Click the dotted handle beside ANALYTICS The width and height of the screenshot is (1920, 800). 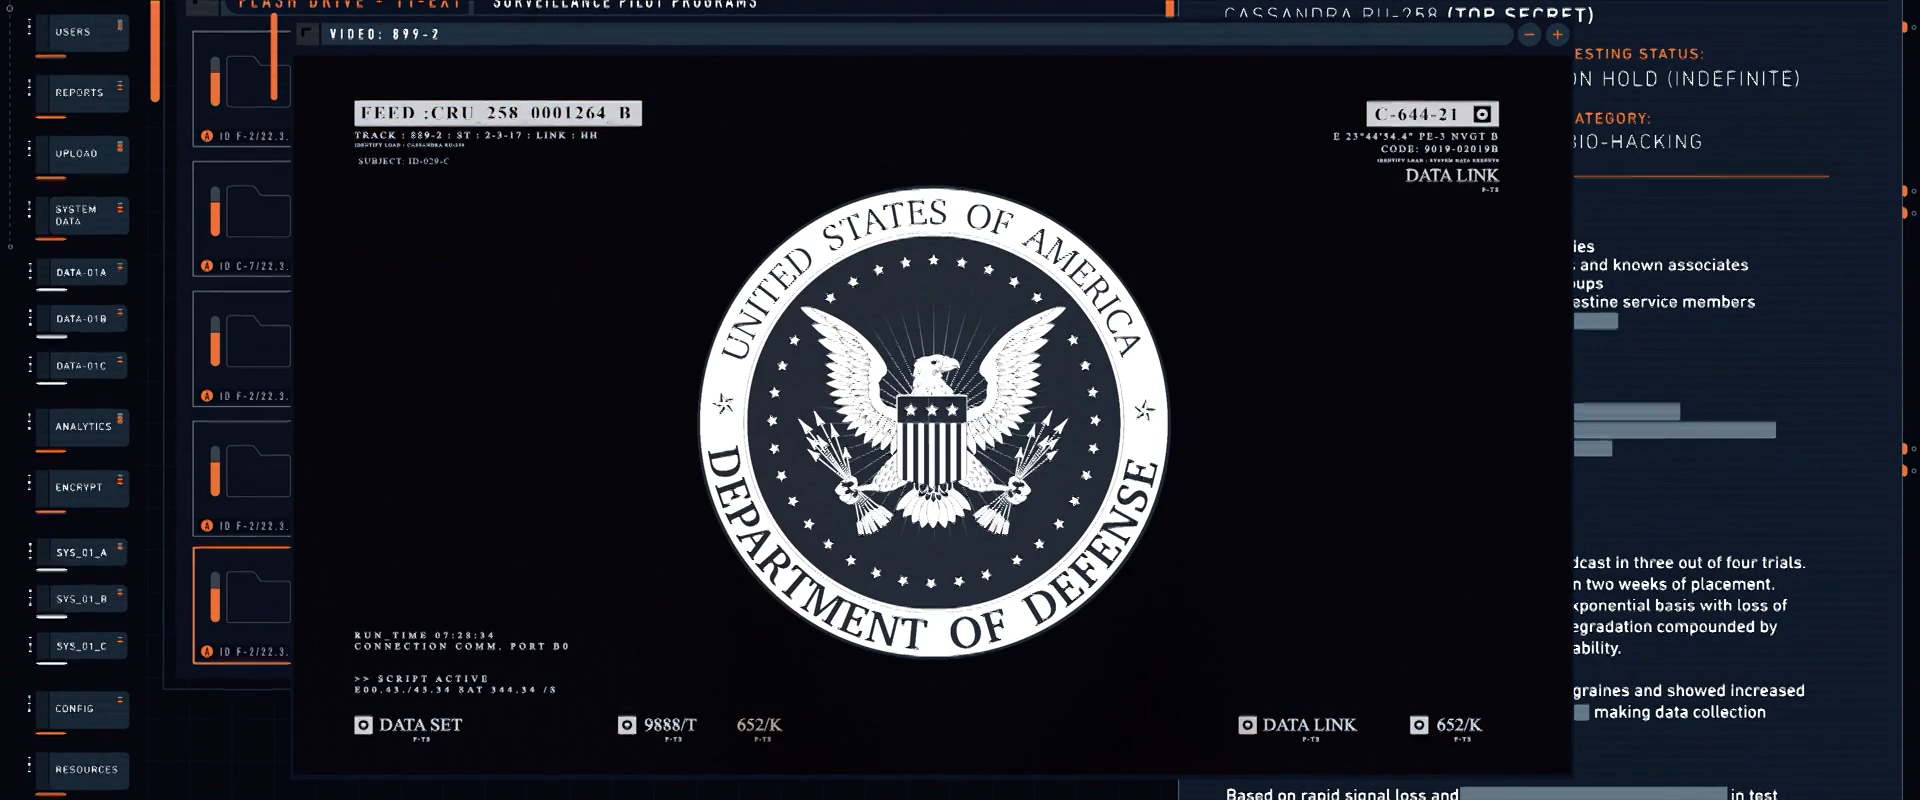pos(29,423)
